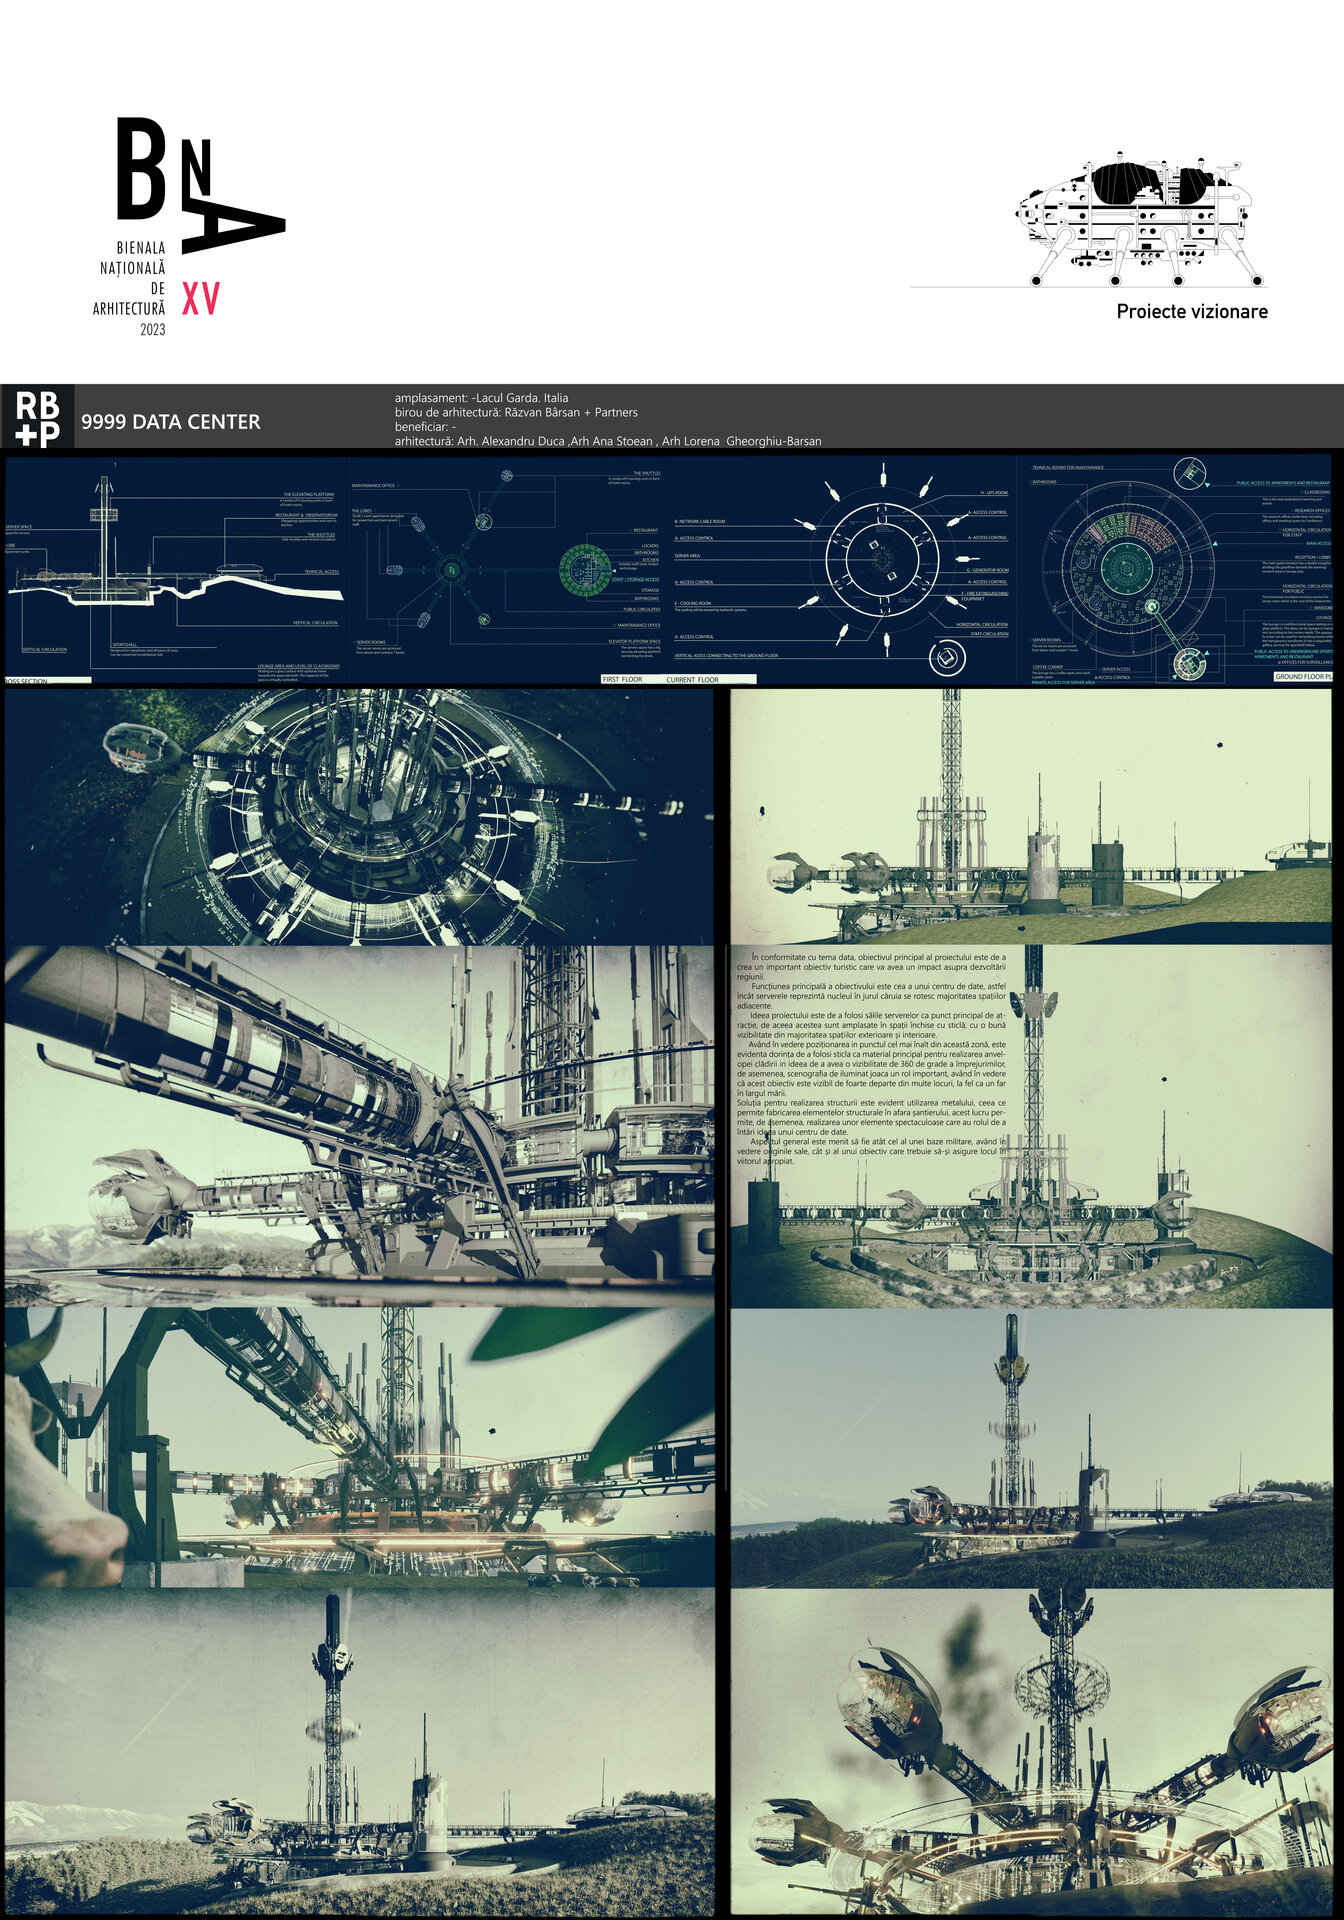The image size is (1344, 1920).
Task: Click the architects credit line in the header
Action: tap(608, 441)
